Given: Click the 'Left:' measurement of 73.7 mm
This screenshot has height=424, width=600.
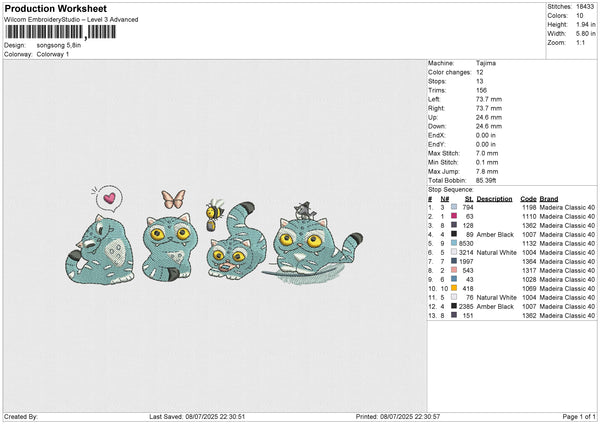Looking at the screenshot, I should [x=489, y=99].
